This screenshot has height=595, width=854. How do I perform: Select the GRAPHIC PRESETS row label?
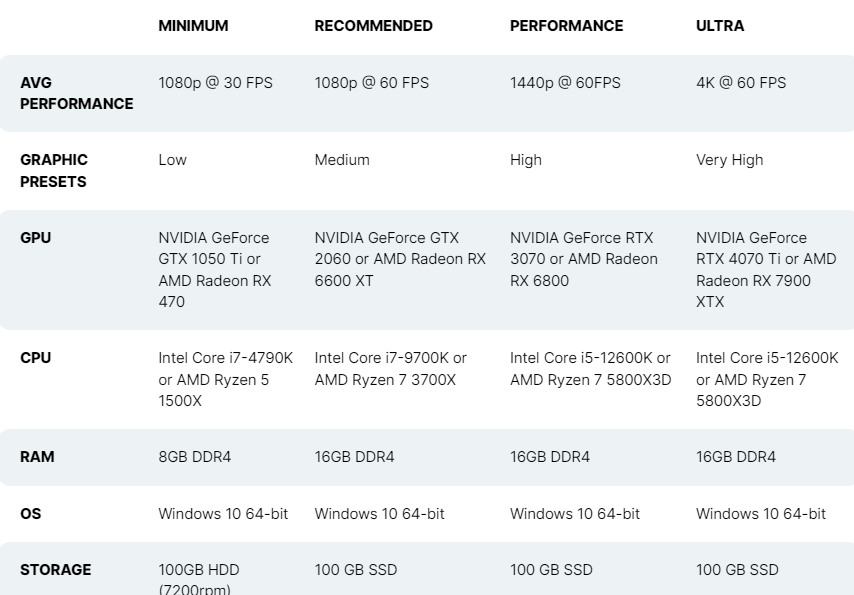[54, 171]
